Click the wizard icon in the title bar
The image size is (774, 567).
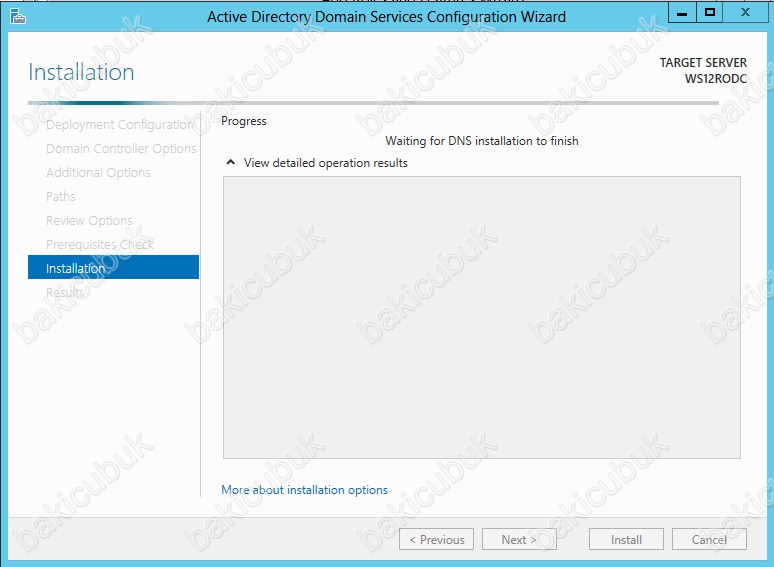coord(18,16)
